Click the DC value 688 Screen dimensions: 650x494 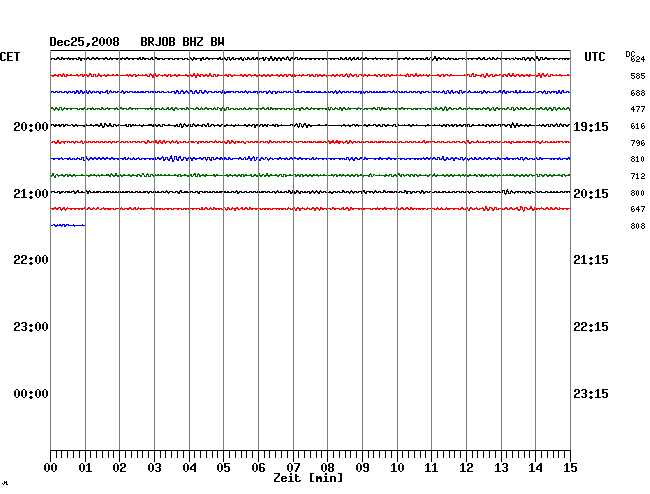[638, 93]
